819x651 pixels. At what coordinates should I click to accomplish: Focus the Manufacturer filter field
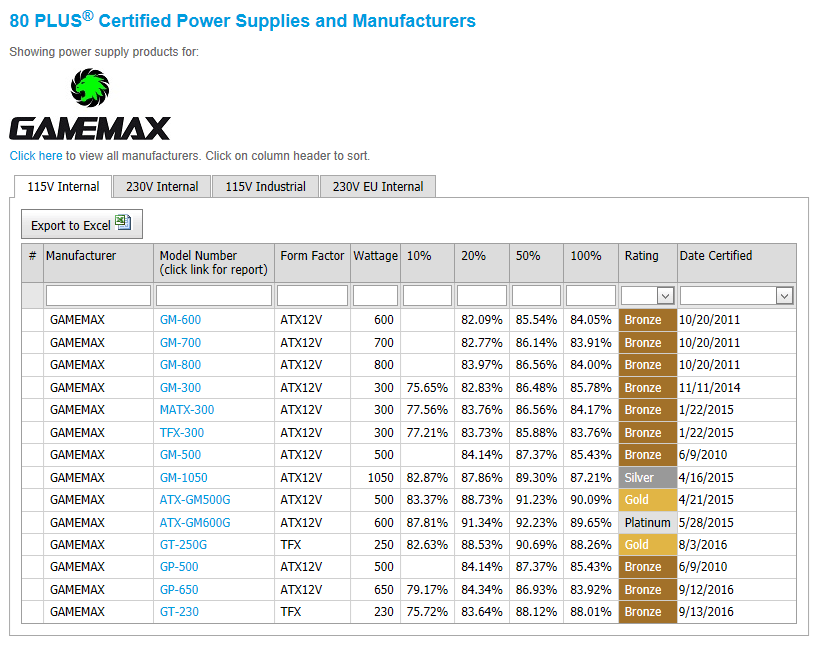[98, 296]
